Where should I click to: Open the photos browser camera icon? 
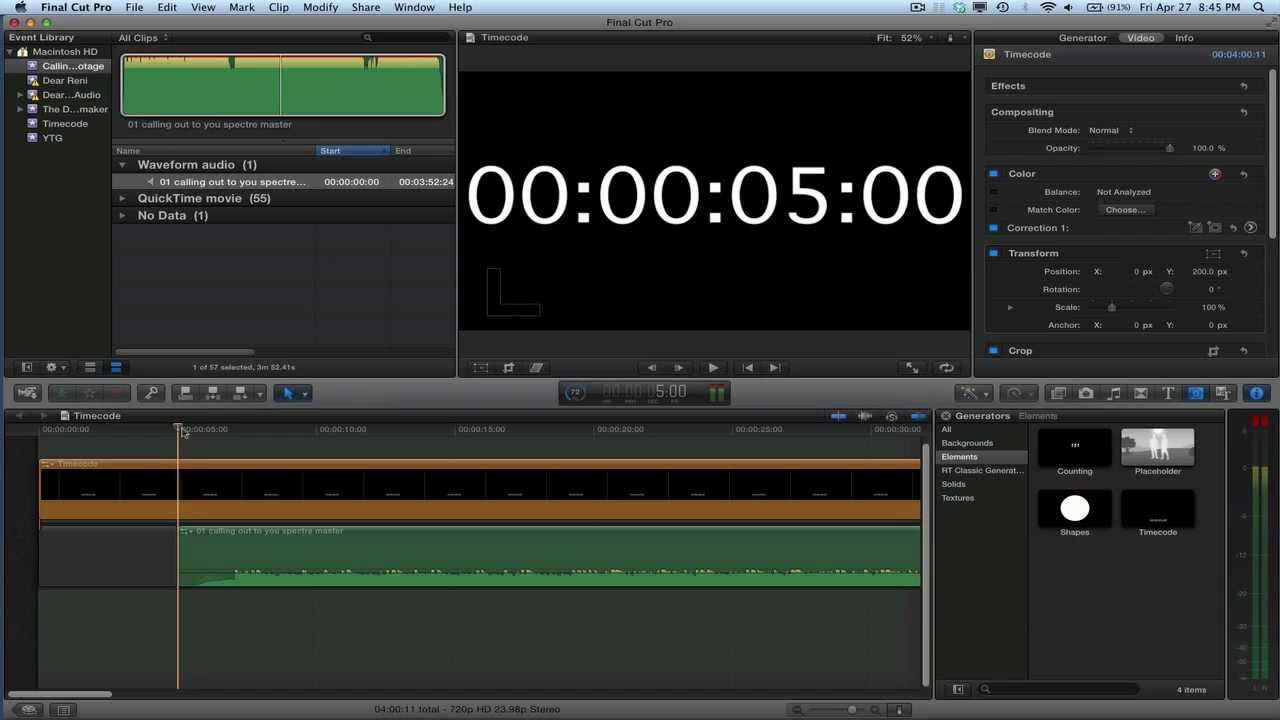[1086, 394]
